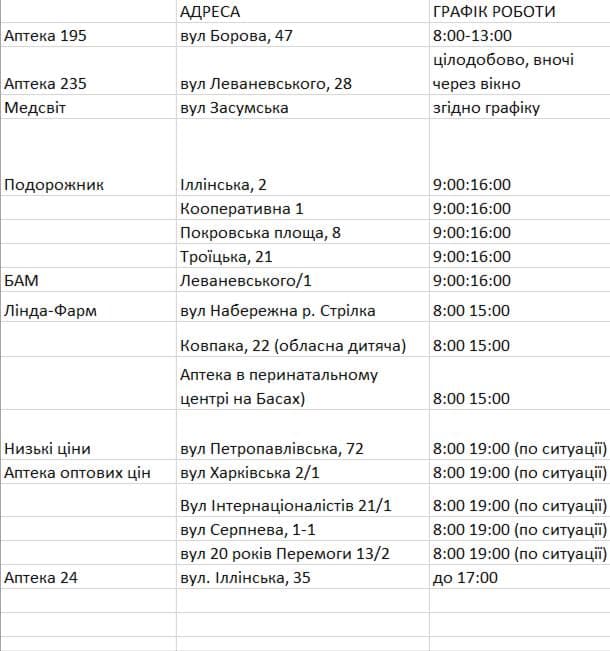Select the Низькі ціни cell
This screenshot has width=610, height=651.
click(x=88, y=435)
